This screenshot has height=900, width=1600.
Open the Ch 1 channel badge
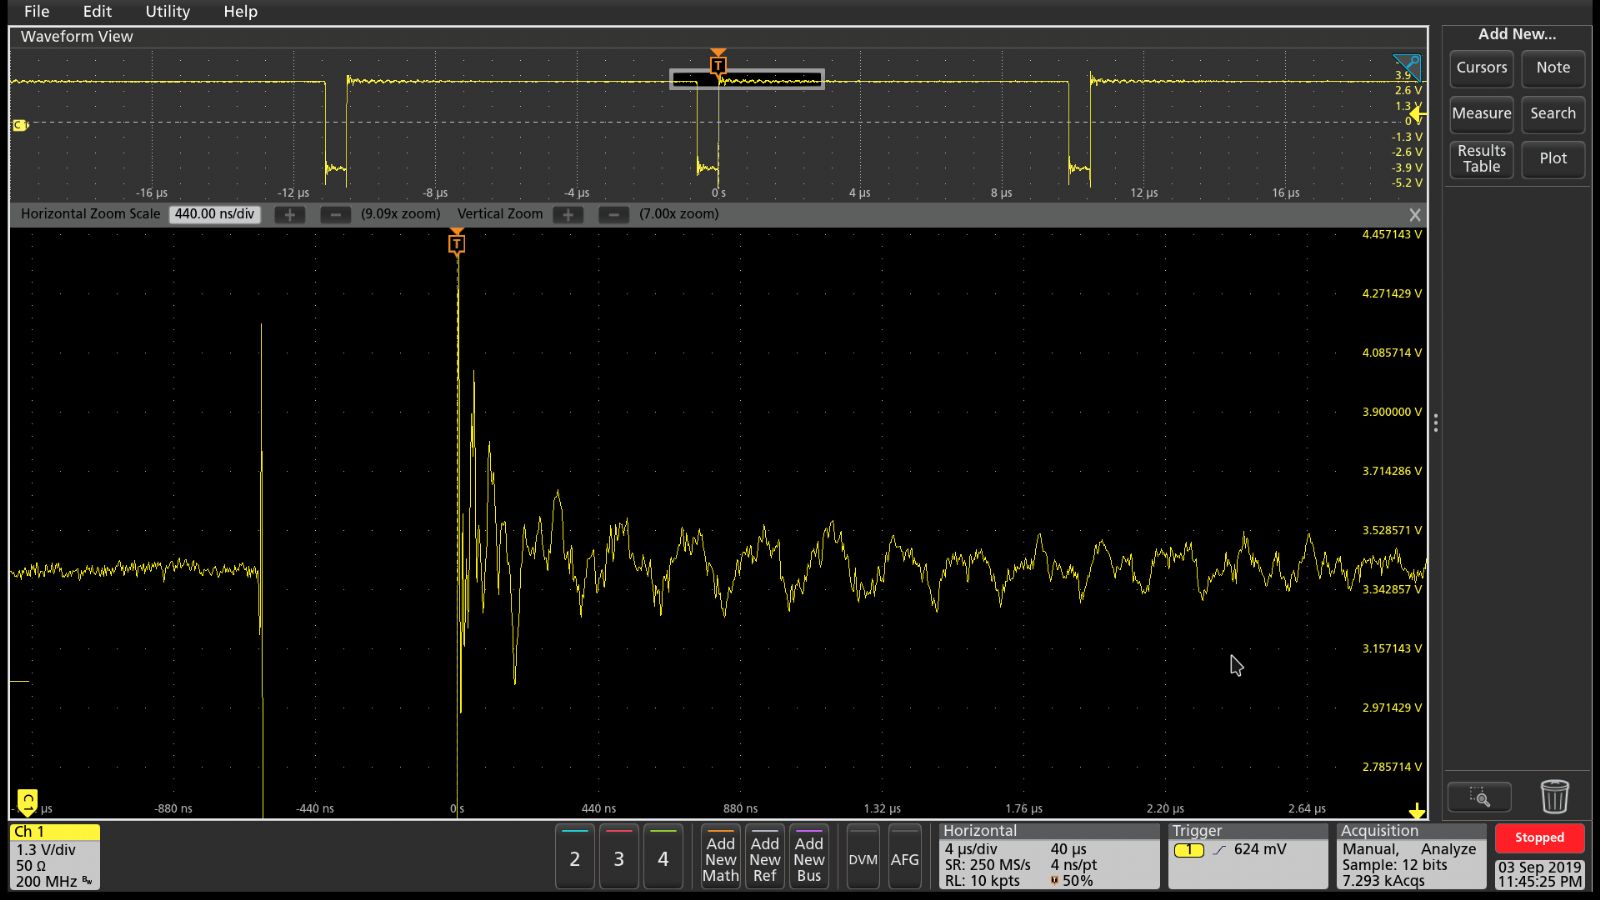click(x=55, y=857)
